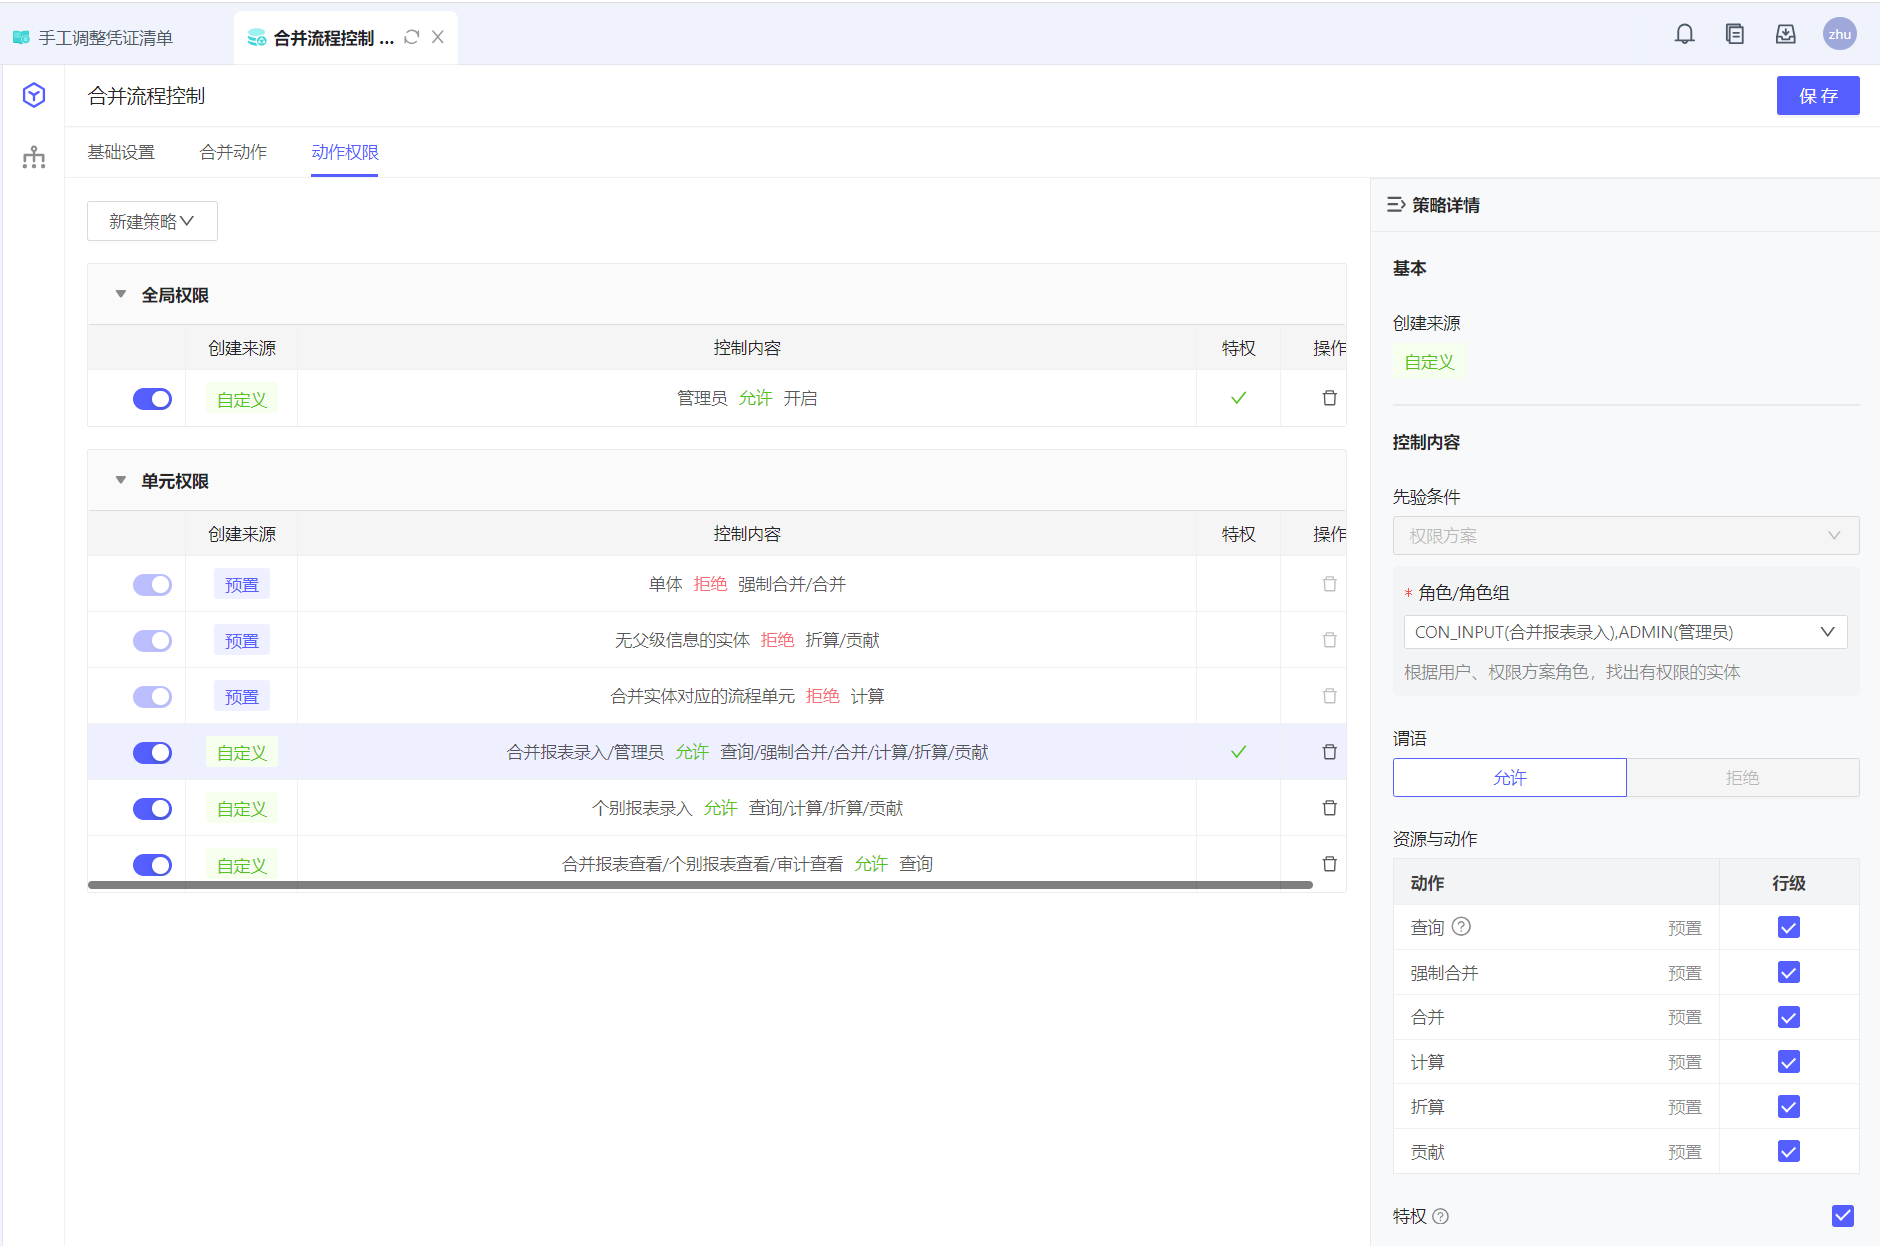Screen dimensions: 1880x1246
Task: Click the help icon next to 查询
Action: click(x=1461, y=927)
